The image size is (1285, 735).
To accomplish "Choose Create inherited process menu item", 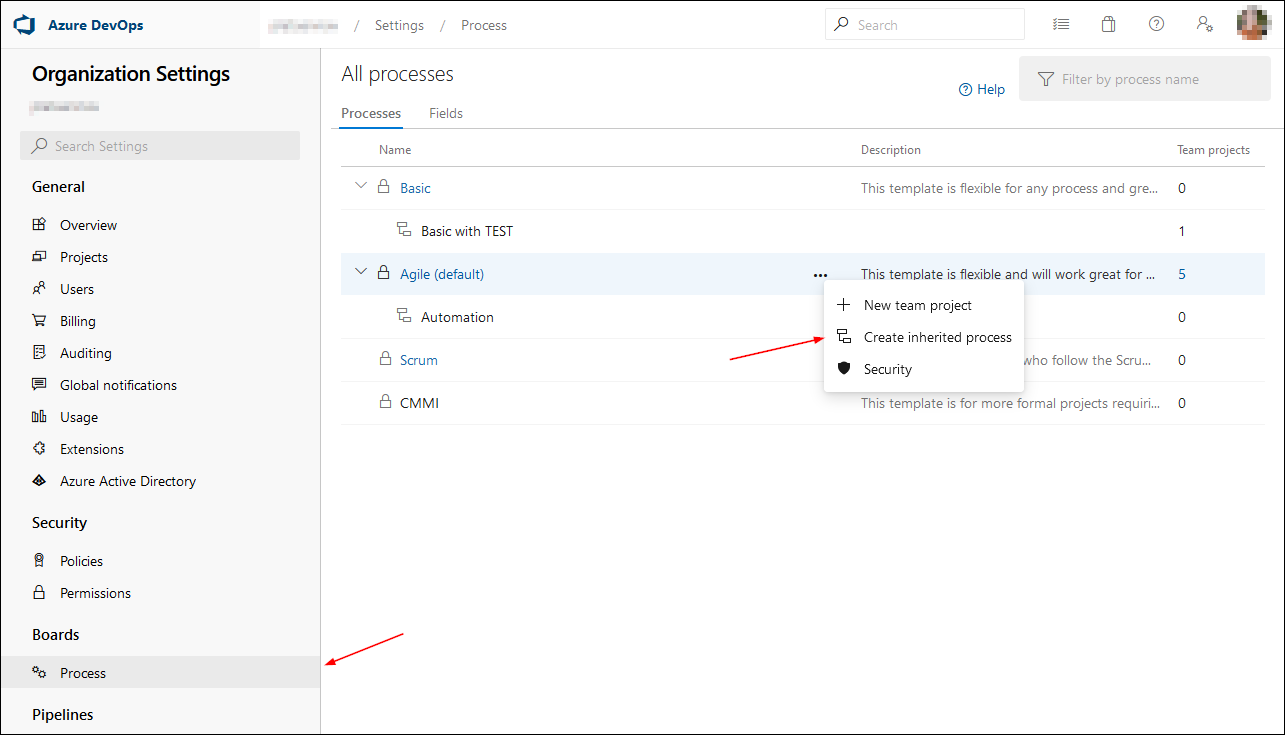I will (924, 337).
